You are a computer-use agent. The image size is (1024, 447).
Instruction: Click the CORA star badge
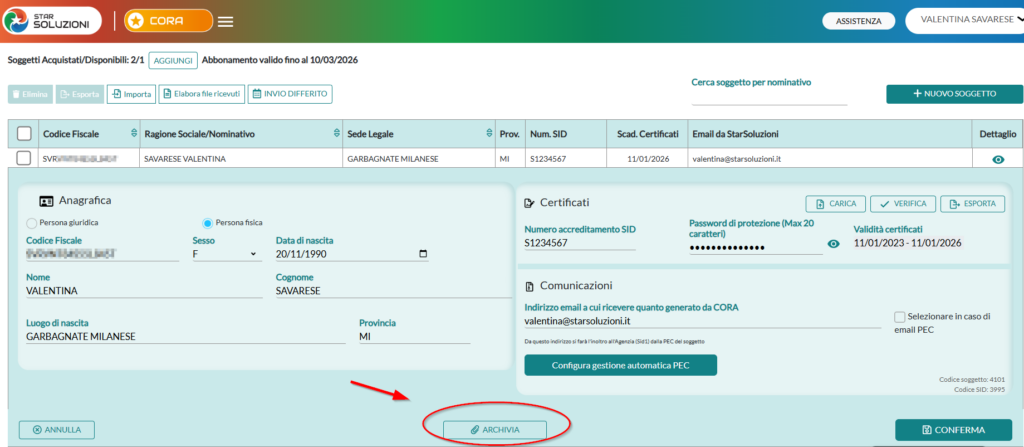[x=168, y=21]
